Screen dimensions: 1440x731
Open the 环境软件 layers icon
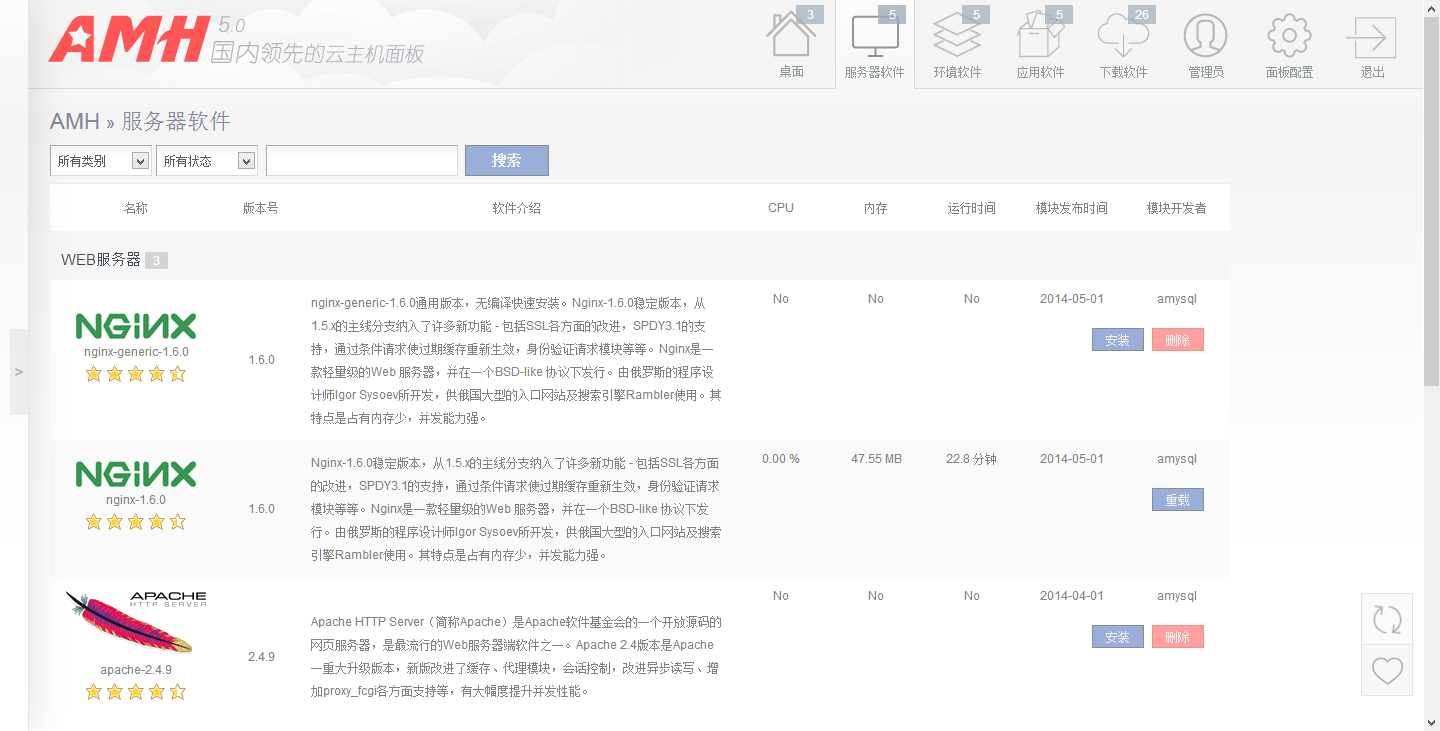tap(957, 37)
